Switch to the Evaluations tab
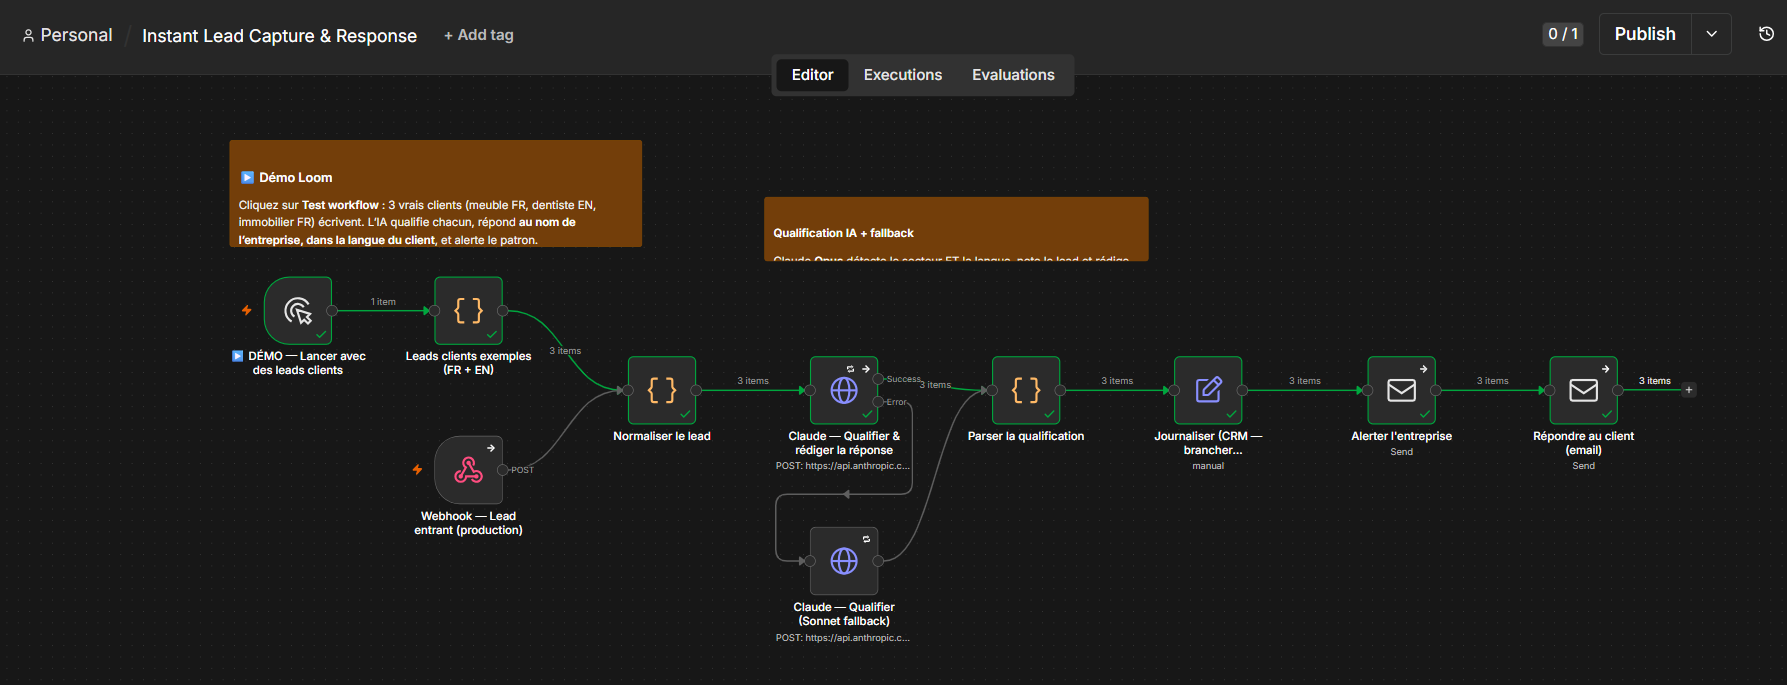1787x685 pixels. point(1013,75)
